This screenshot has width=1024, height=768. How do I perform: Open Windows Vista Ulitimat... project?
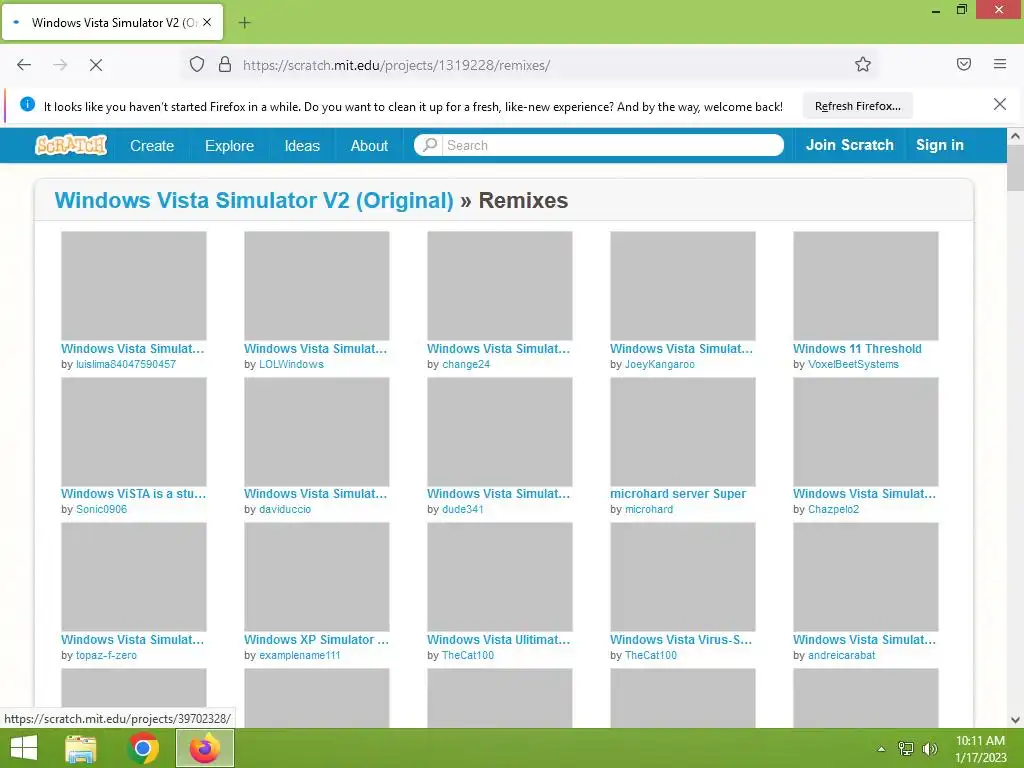pyautogui.click(x=498, y=639)
